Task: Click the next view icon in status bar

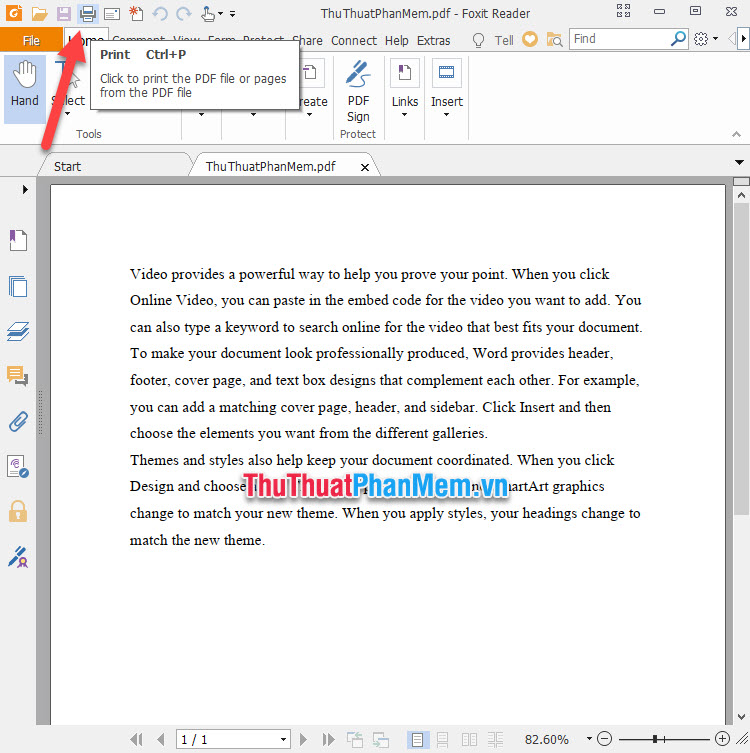Action: point(381,740)
